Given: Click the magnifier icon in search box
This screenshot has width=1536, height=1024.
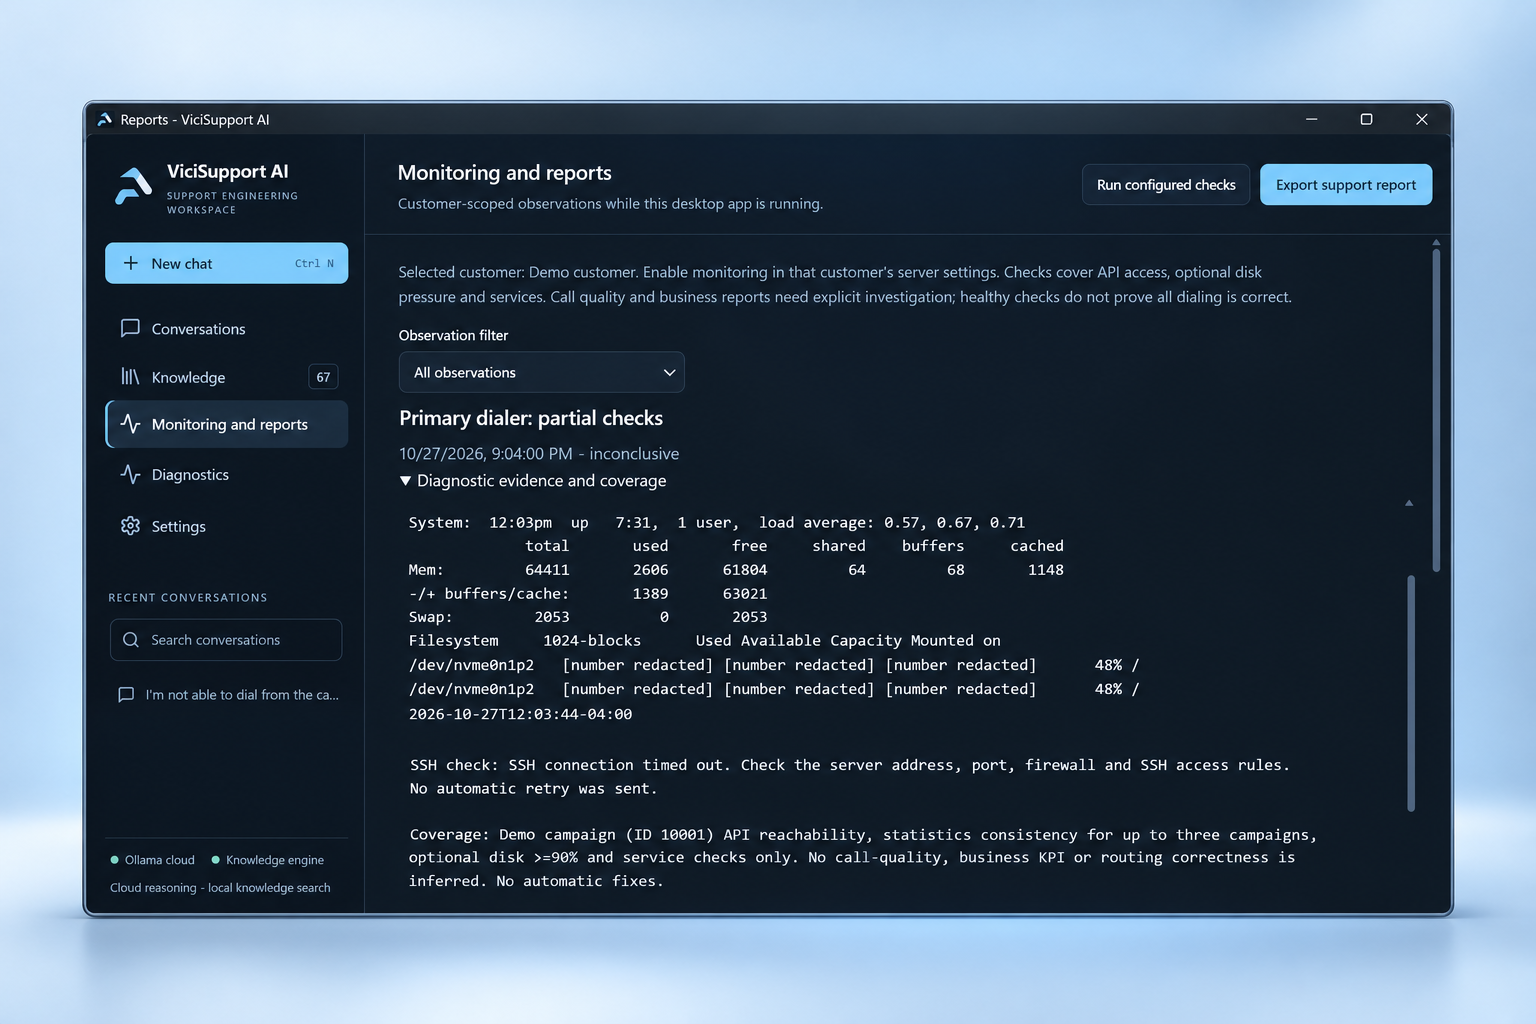Looking at the screenshot, I should (131, 640).
